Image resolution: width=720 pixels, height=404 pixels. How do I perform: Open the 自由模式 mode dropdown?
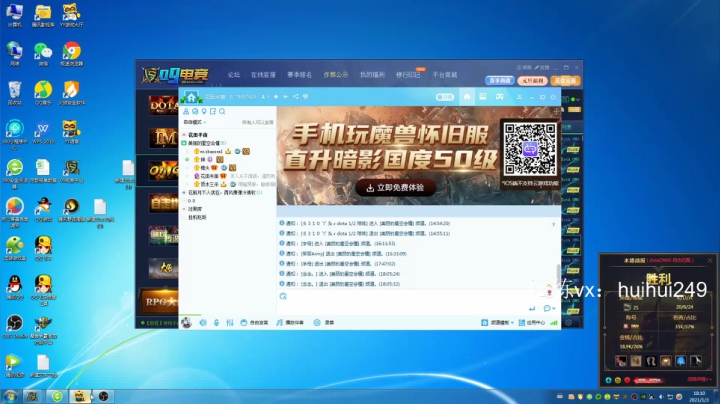click(x=195, y=122)
